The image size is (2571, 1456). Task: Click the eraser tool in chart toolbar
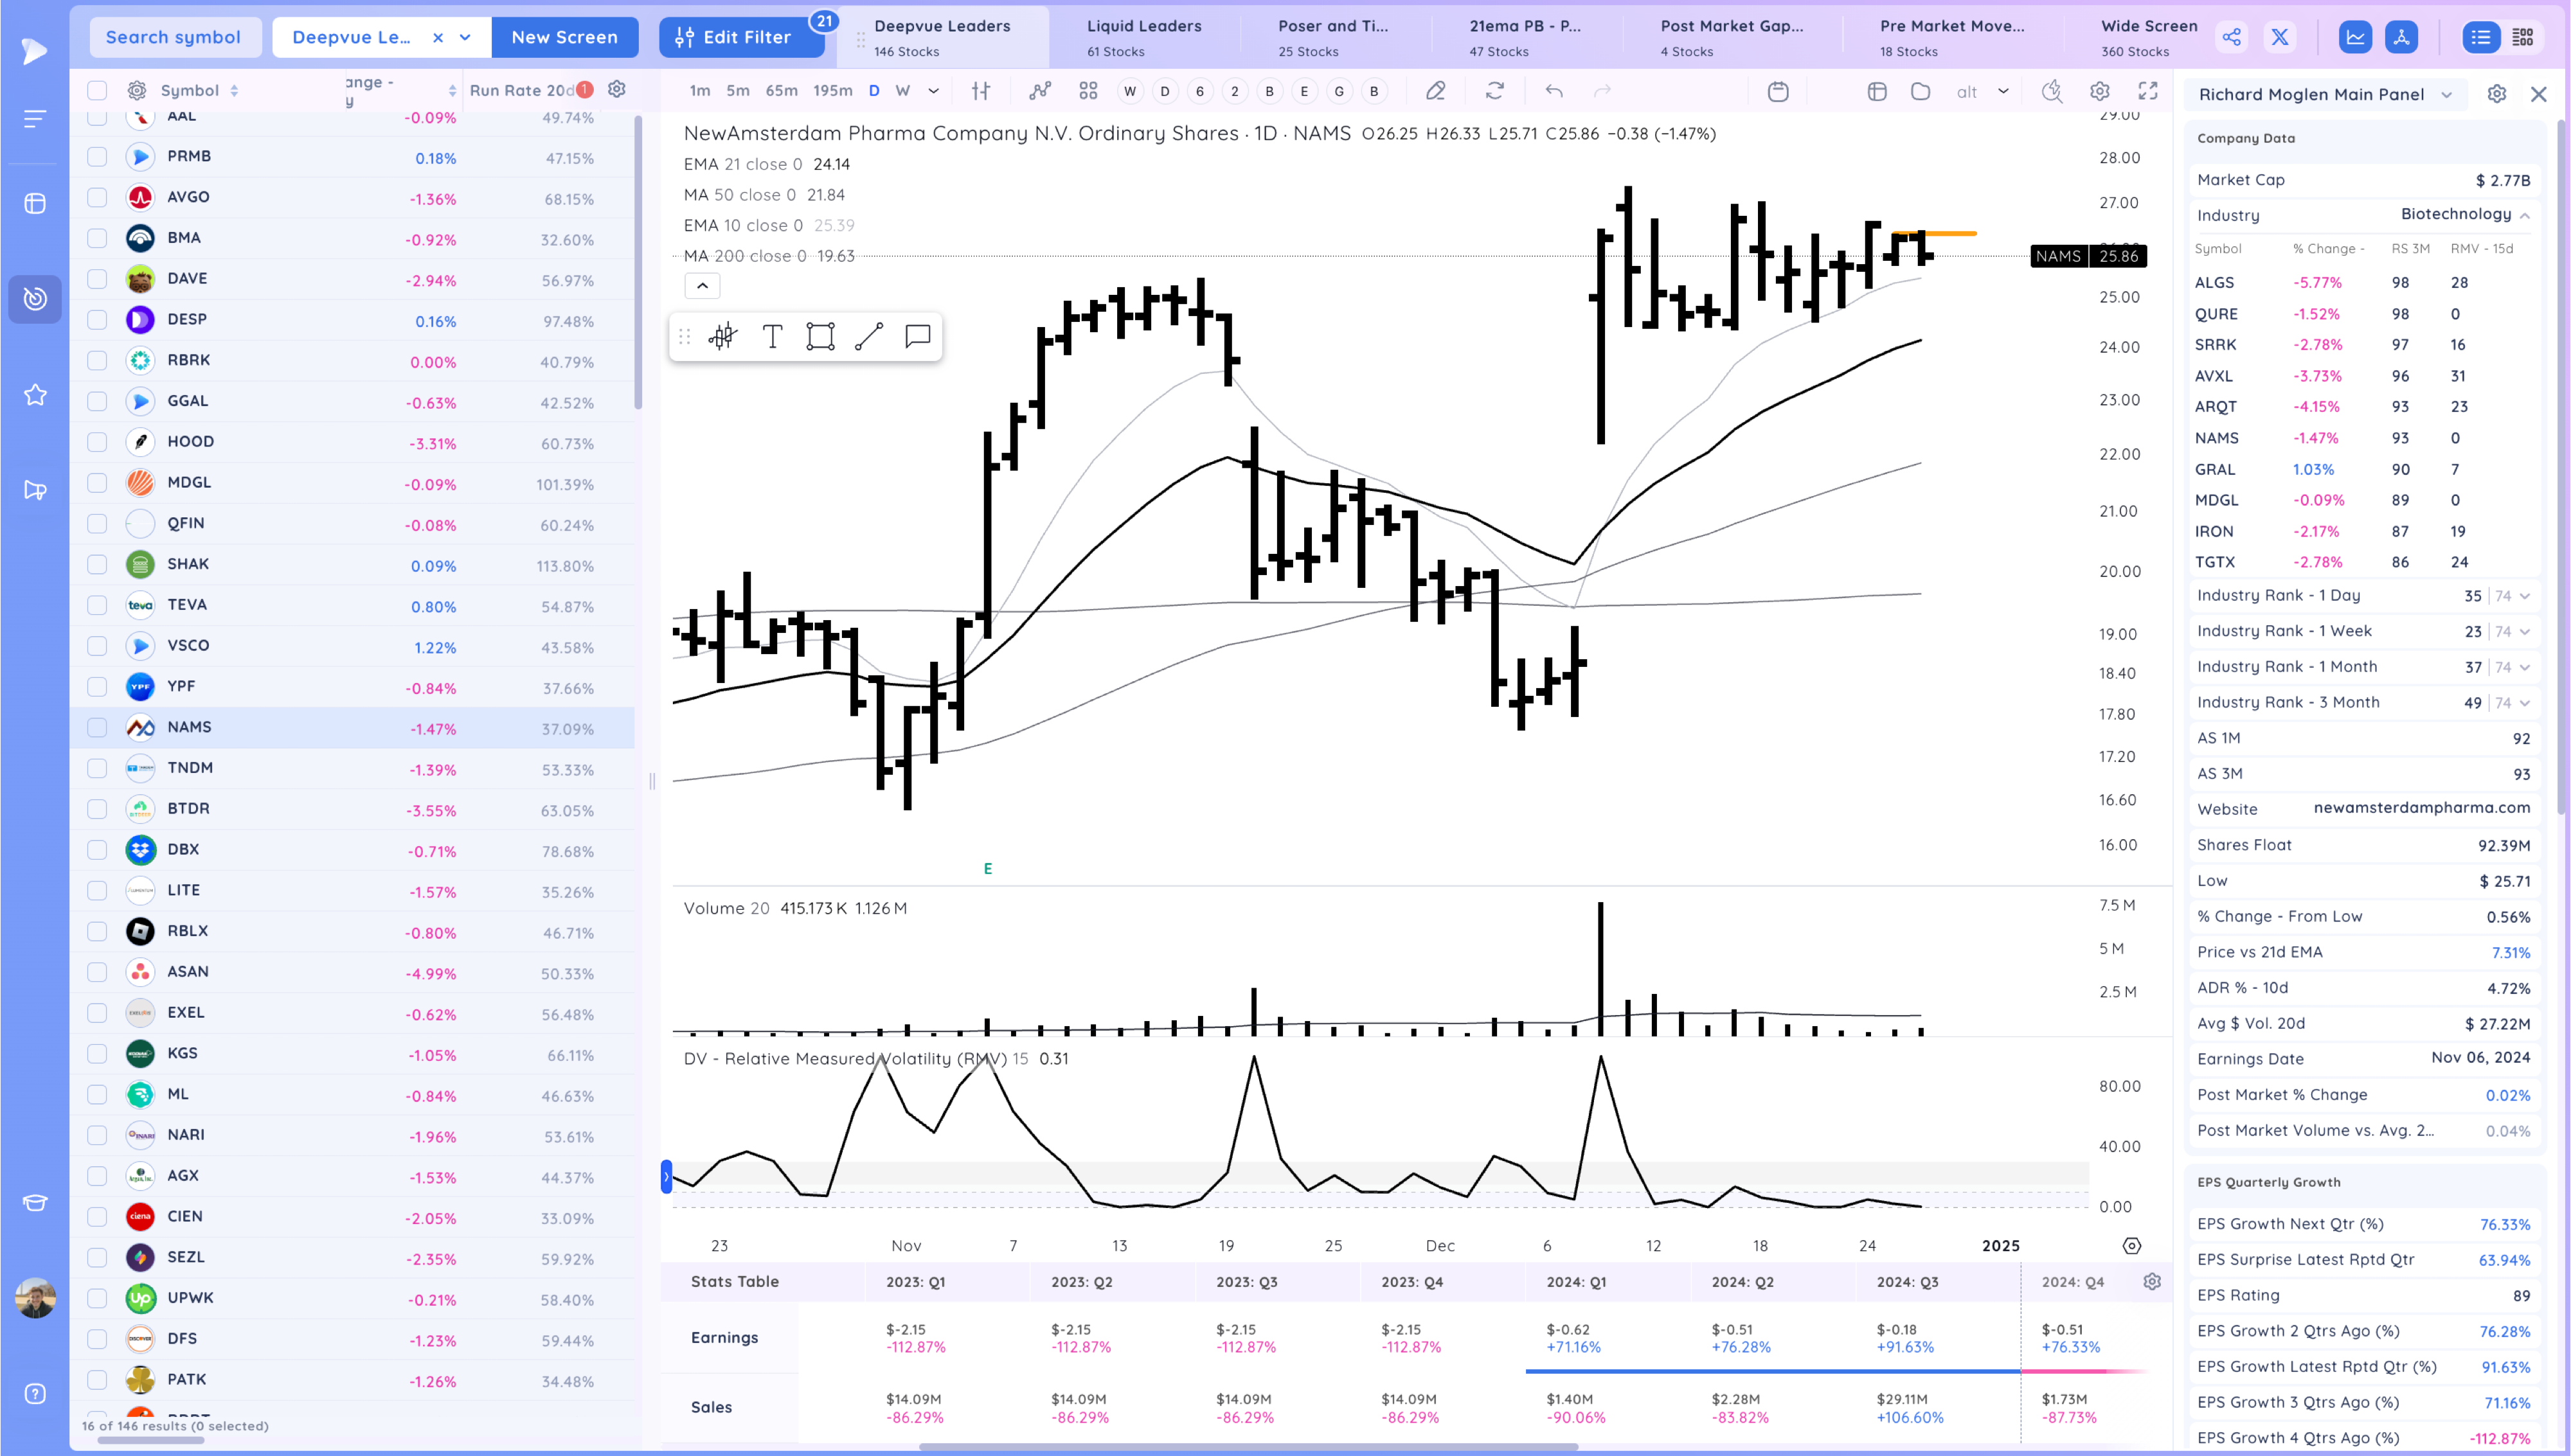(1435, 91)
